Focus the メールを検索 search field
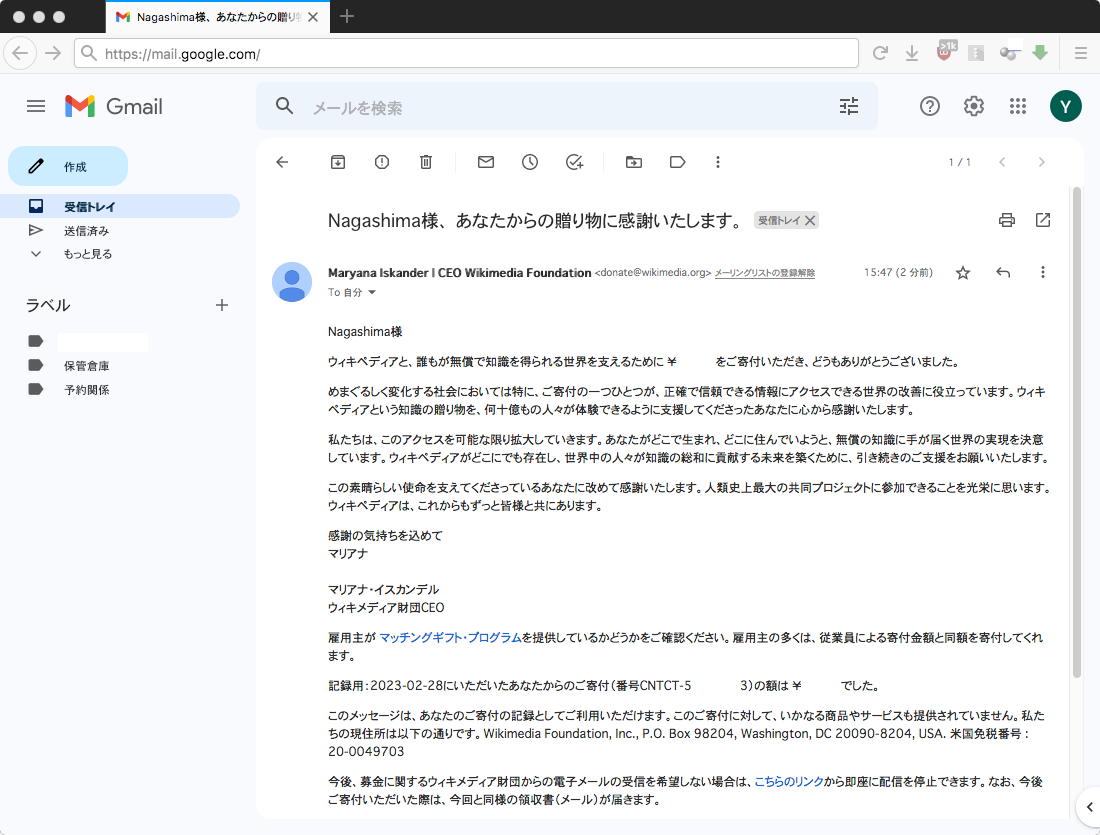Viewport: 1100px width, 835px height. tap(568, 107)
